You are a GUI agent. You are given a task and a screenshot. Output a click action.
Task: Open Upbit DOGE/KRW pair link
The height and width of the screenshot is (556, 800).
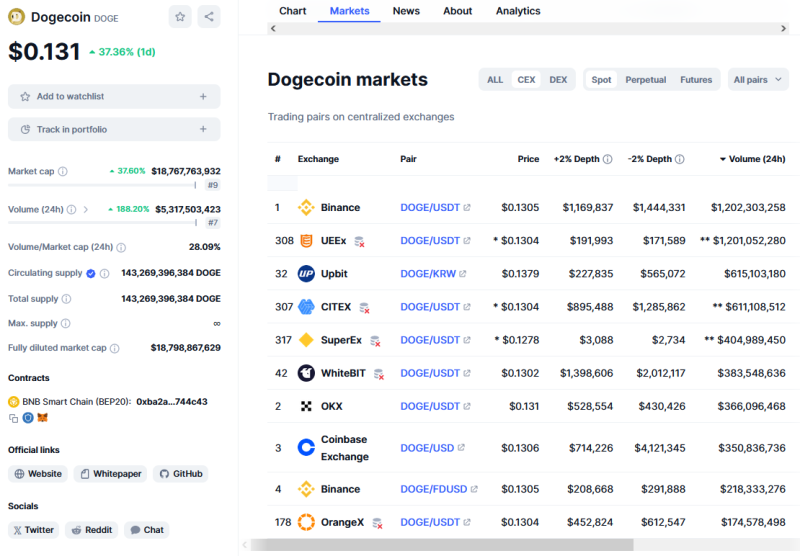pyautogui.click(x=433, y=274)
